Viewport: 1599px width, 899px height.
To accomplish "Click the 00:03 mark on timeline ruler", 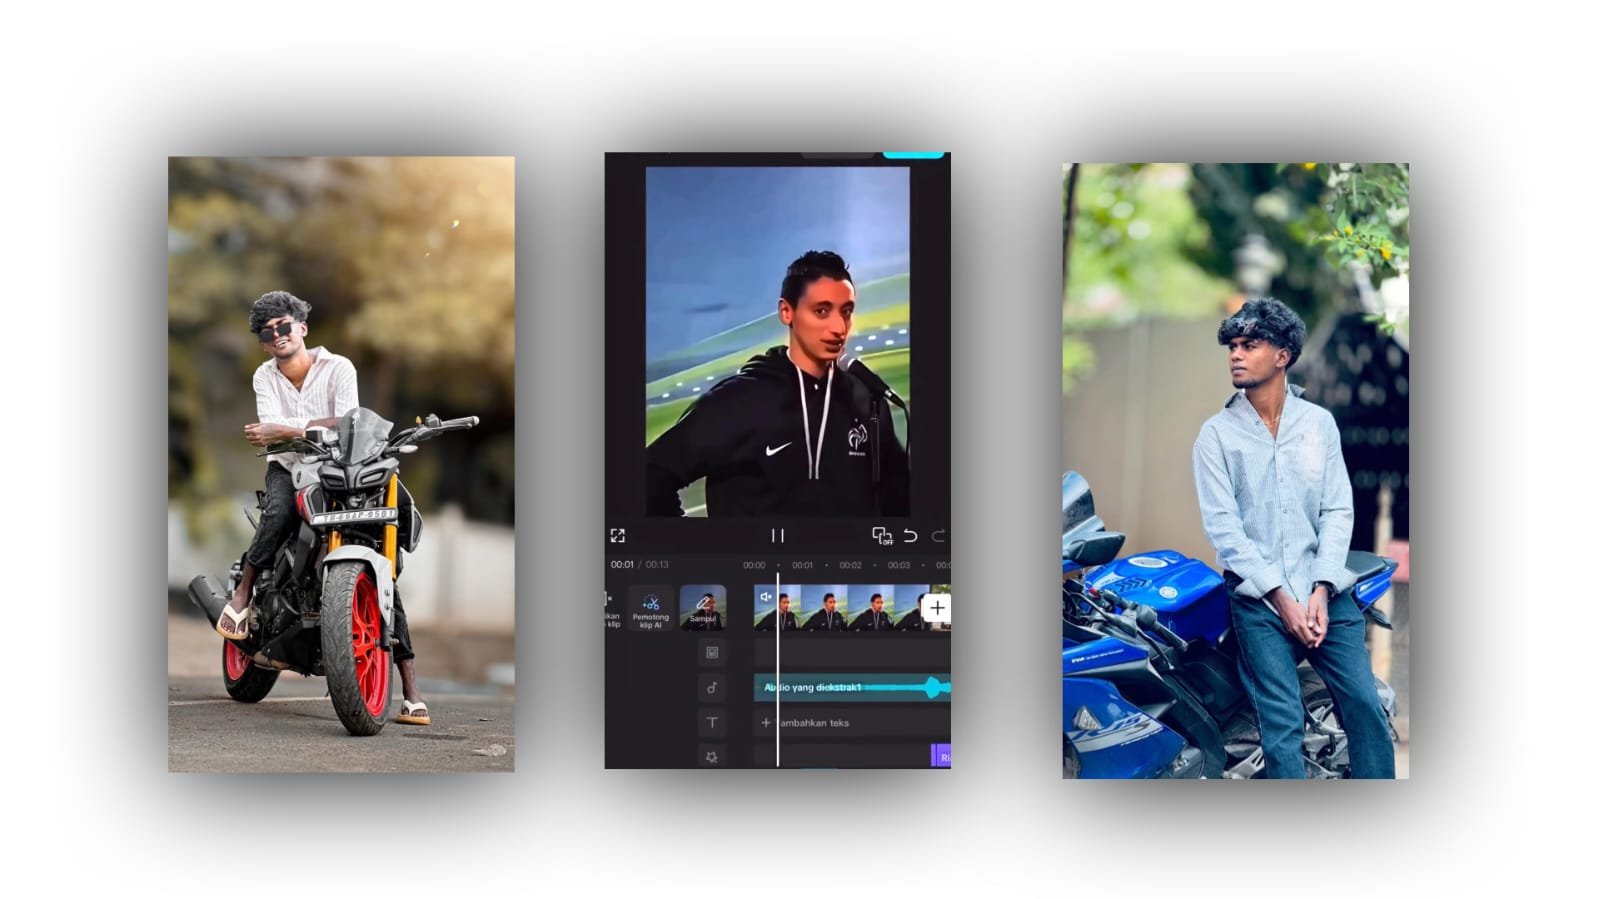I will tap(898, 565).
